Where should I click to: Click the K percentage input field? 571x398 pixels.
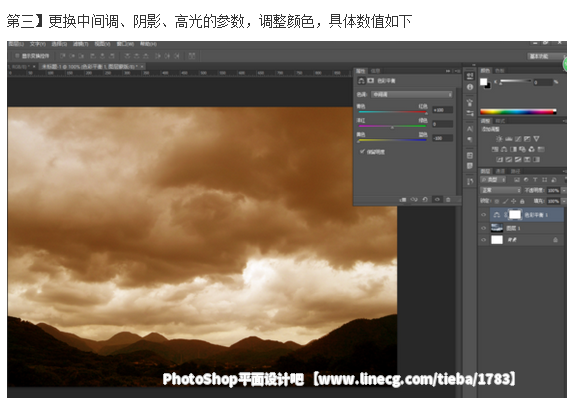(x=543, y=83)
